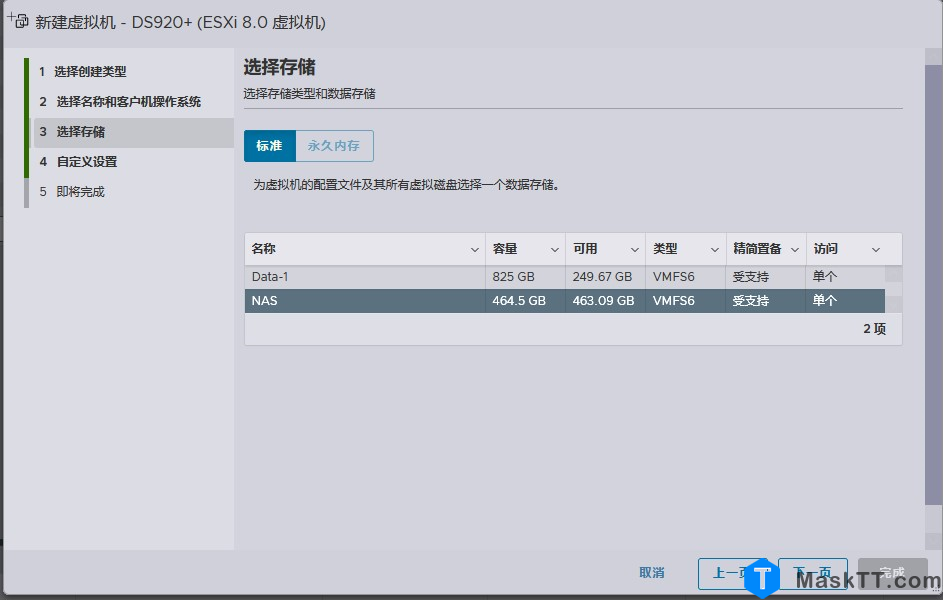
Task: Click the 取消 cancel button
Action: (652, 573)
